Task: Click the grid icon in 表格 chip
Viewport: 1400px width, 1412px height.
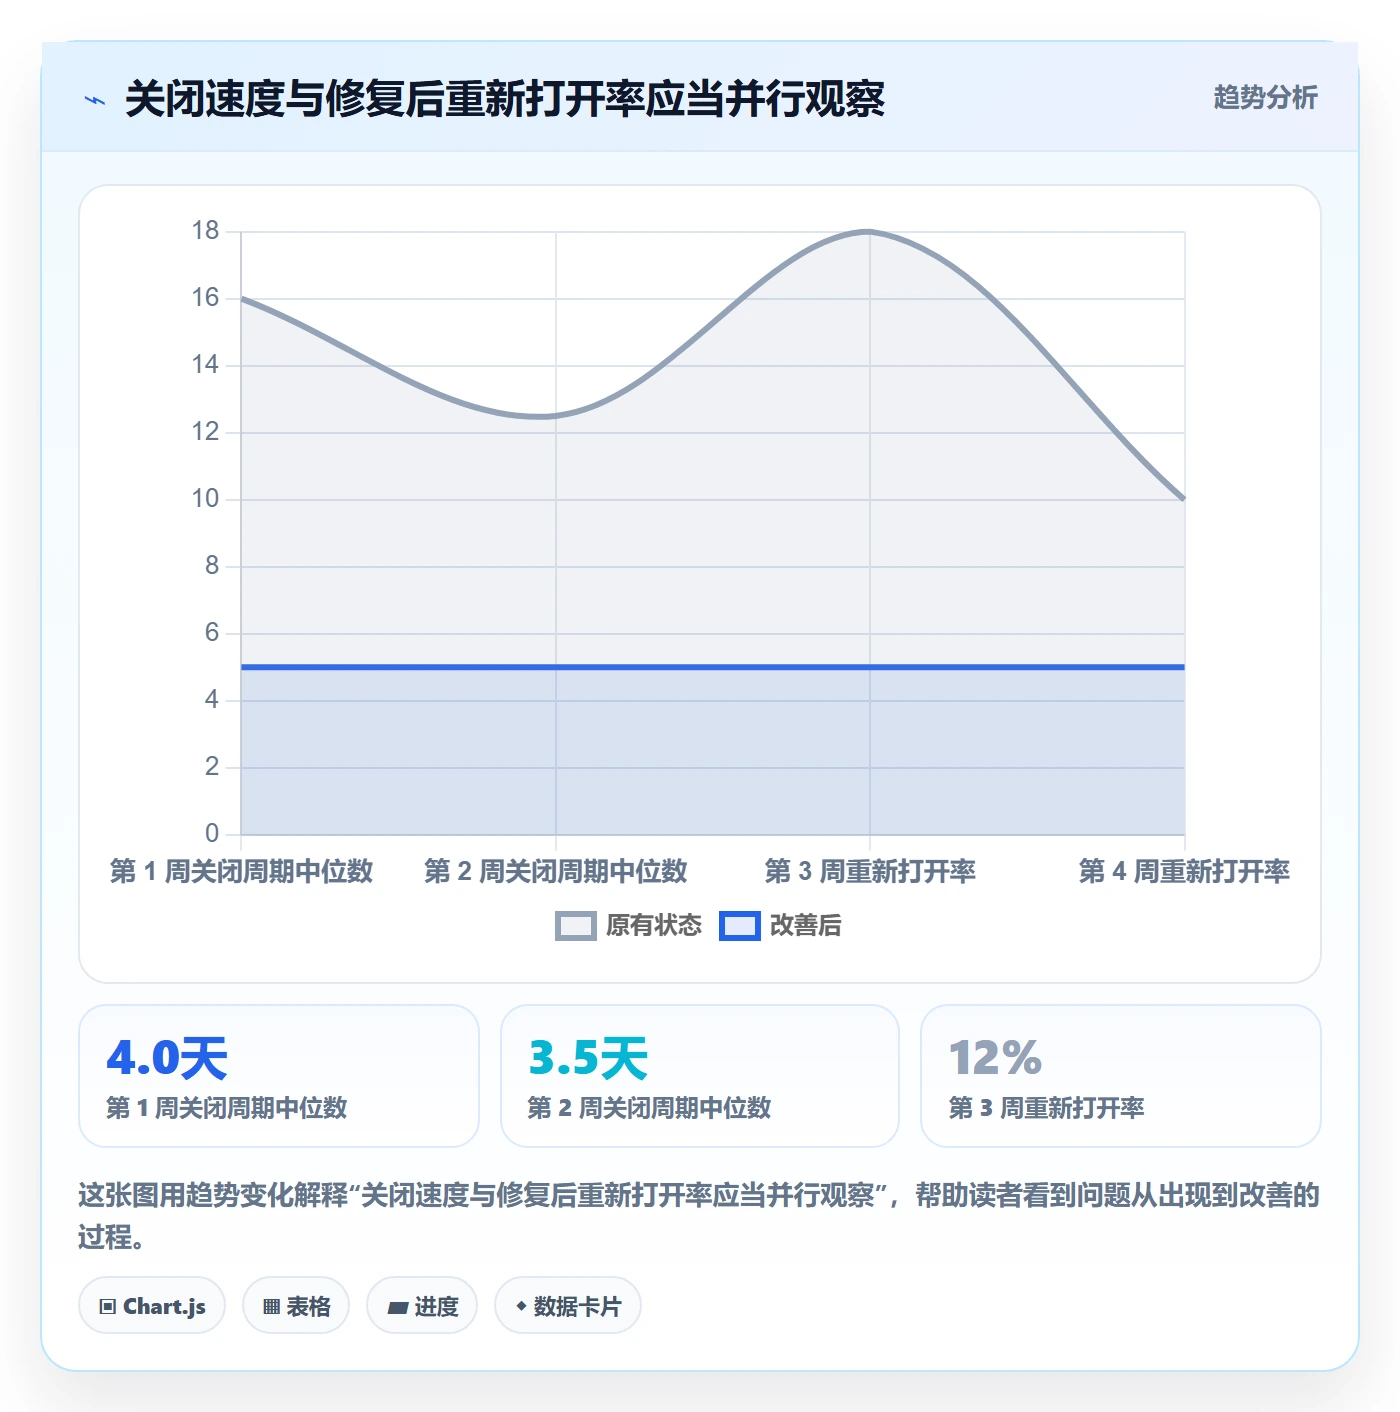Action: (271, 1306)
